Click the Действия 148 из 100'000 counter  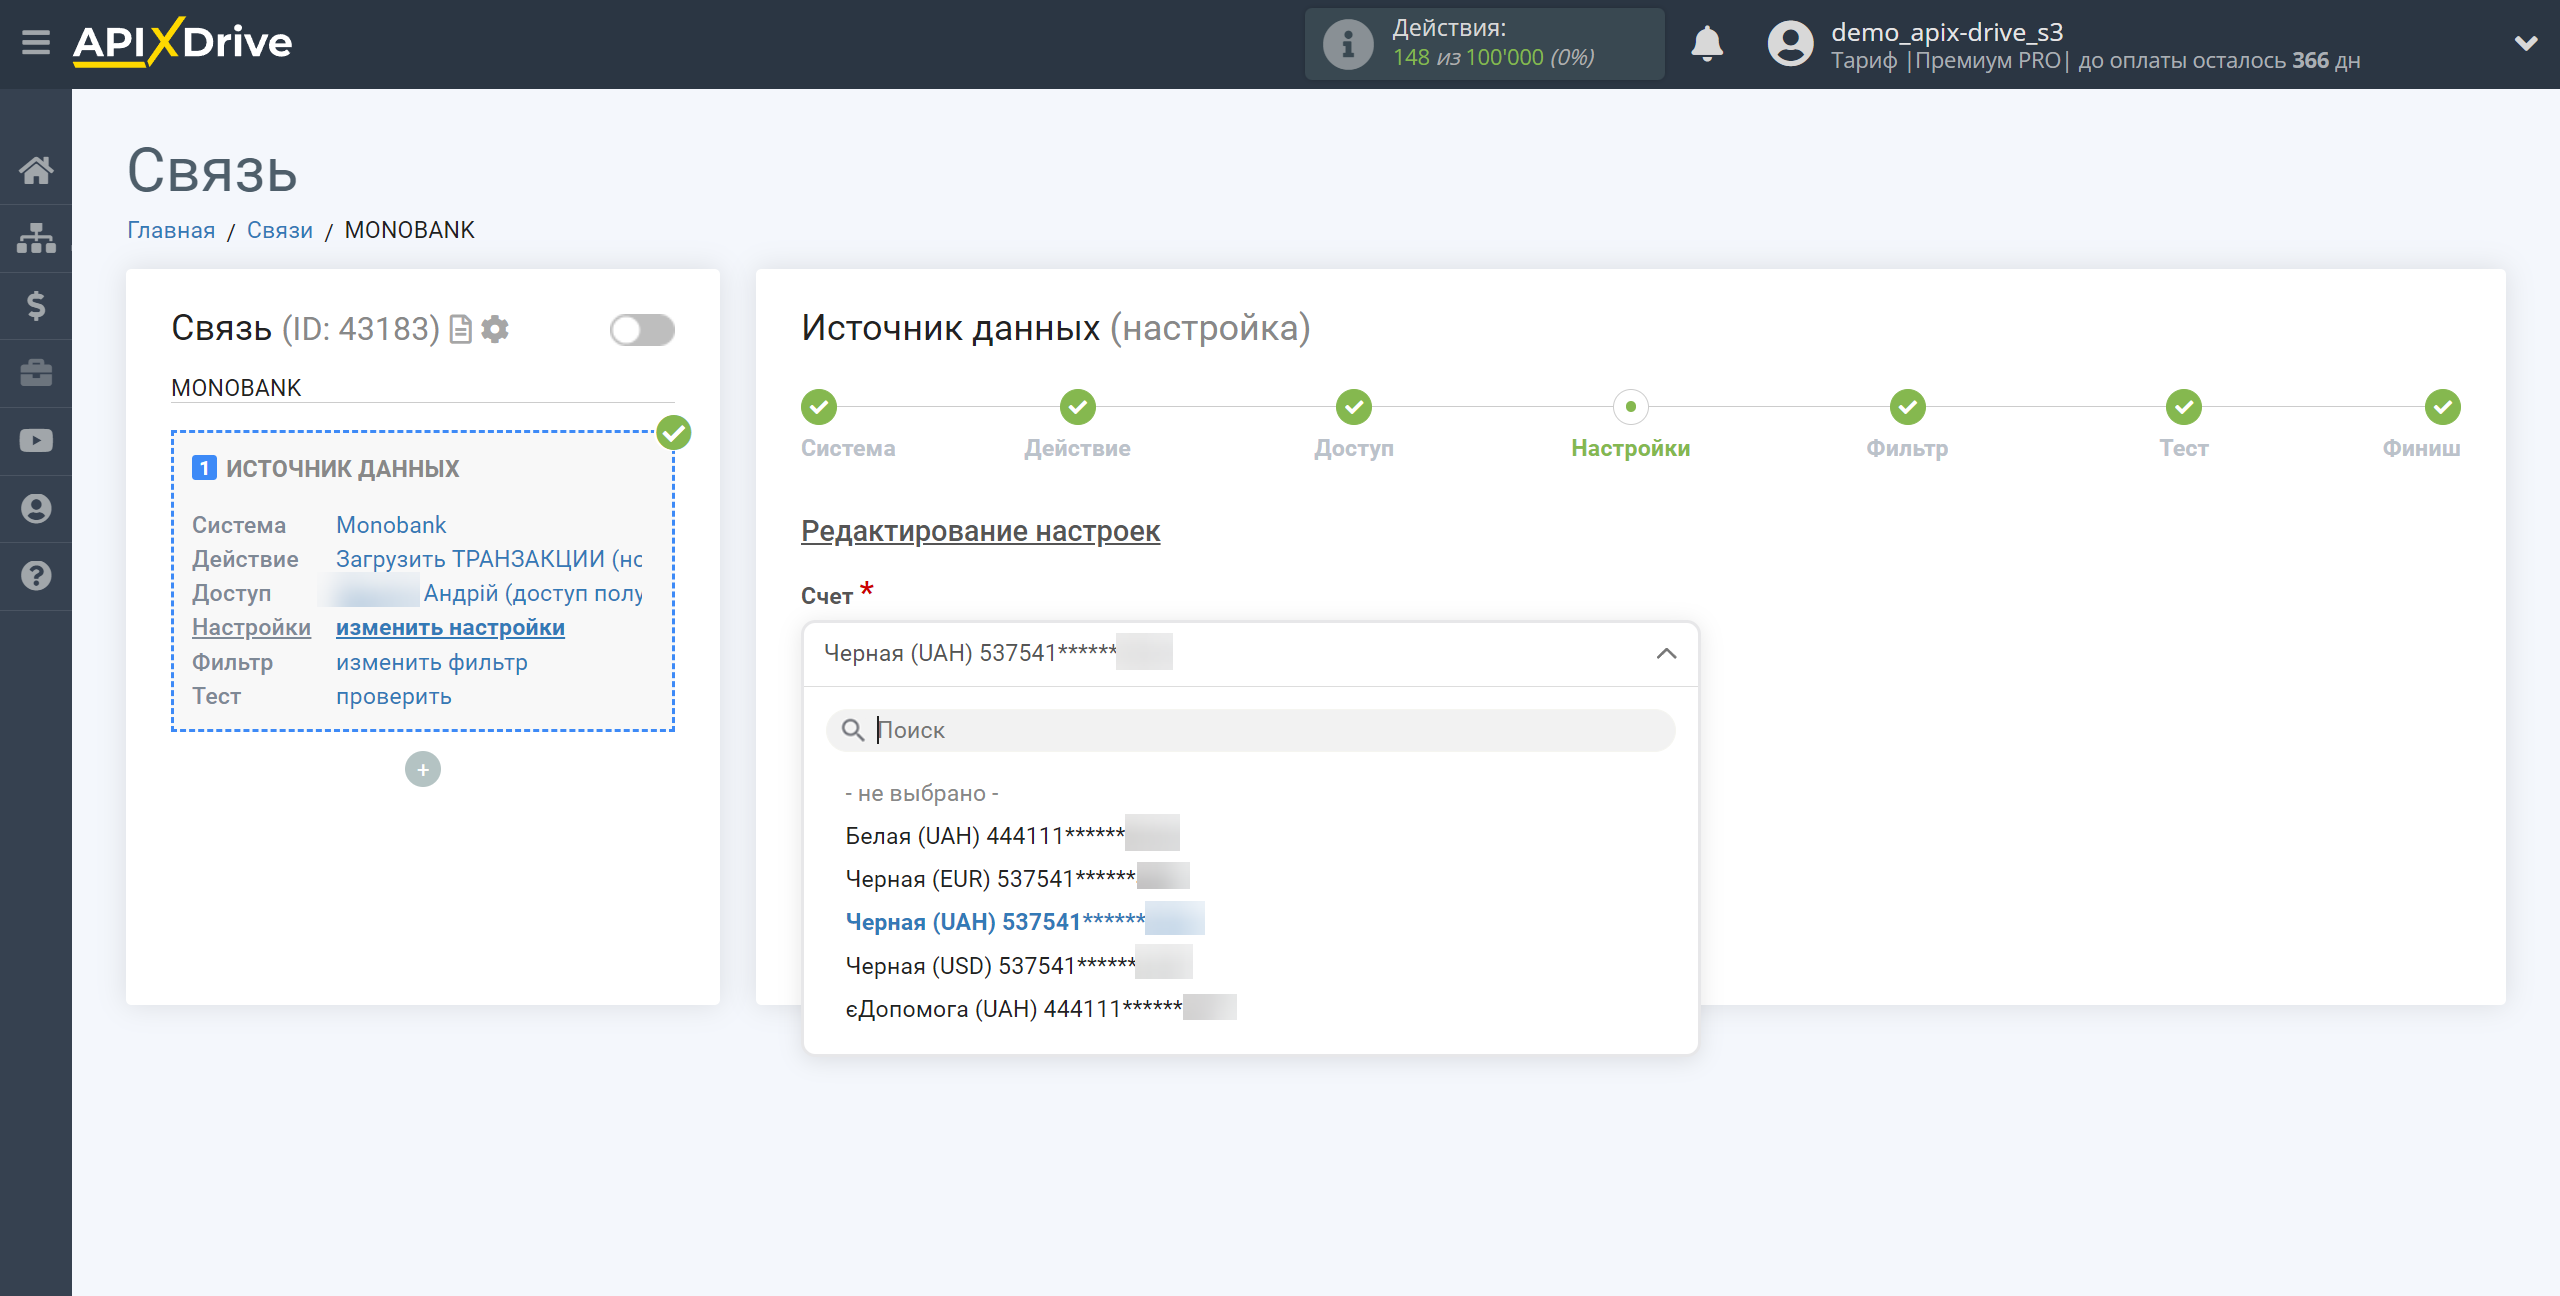pyautogui.click(x=1484, y=44)
